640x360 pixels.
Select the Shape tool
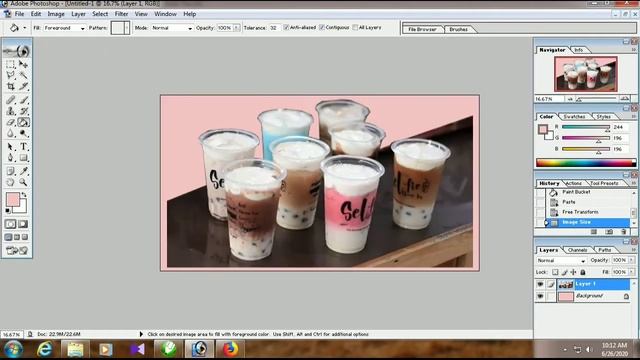[23, 158]
